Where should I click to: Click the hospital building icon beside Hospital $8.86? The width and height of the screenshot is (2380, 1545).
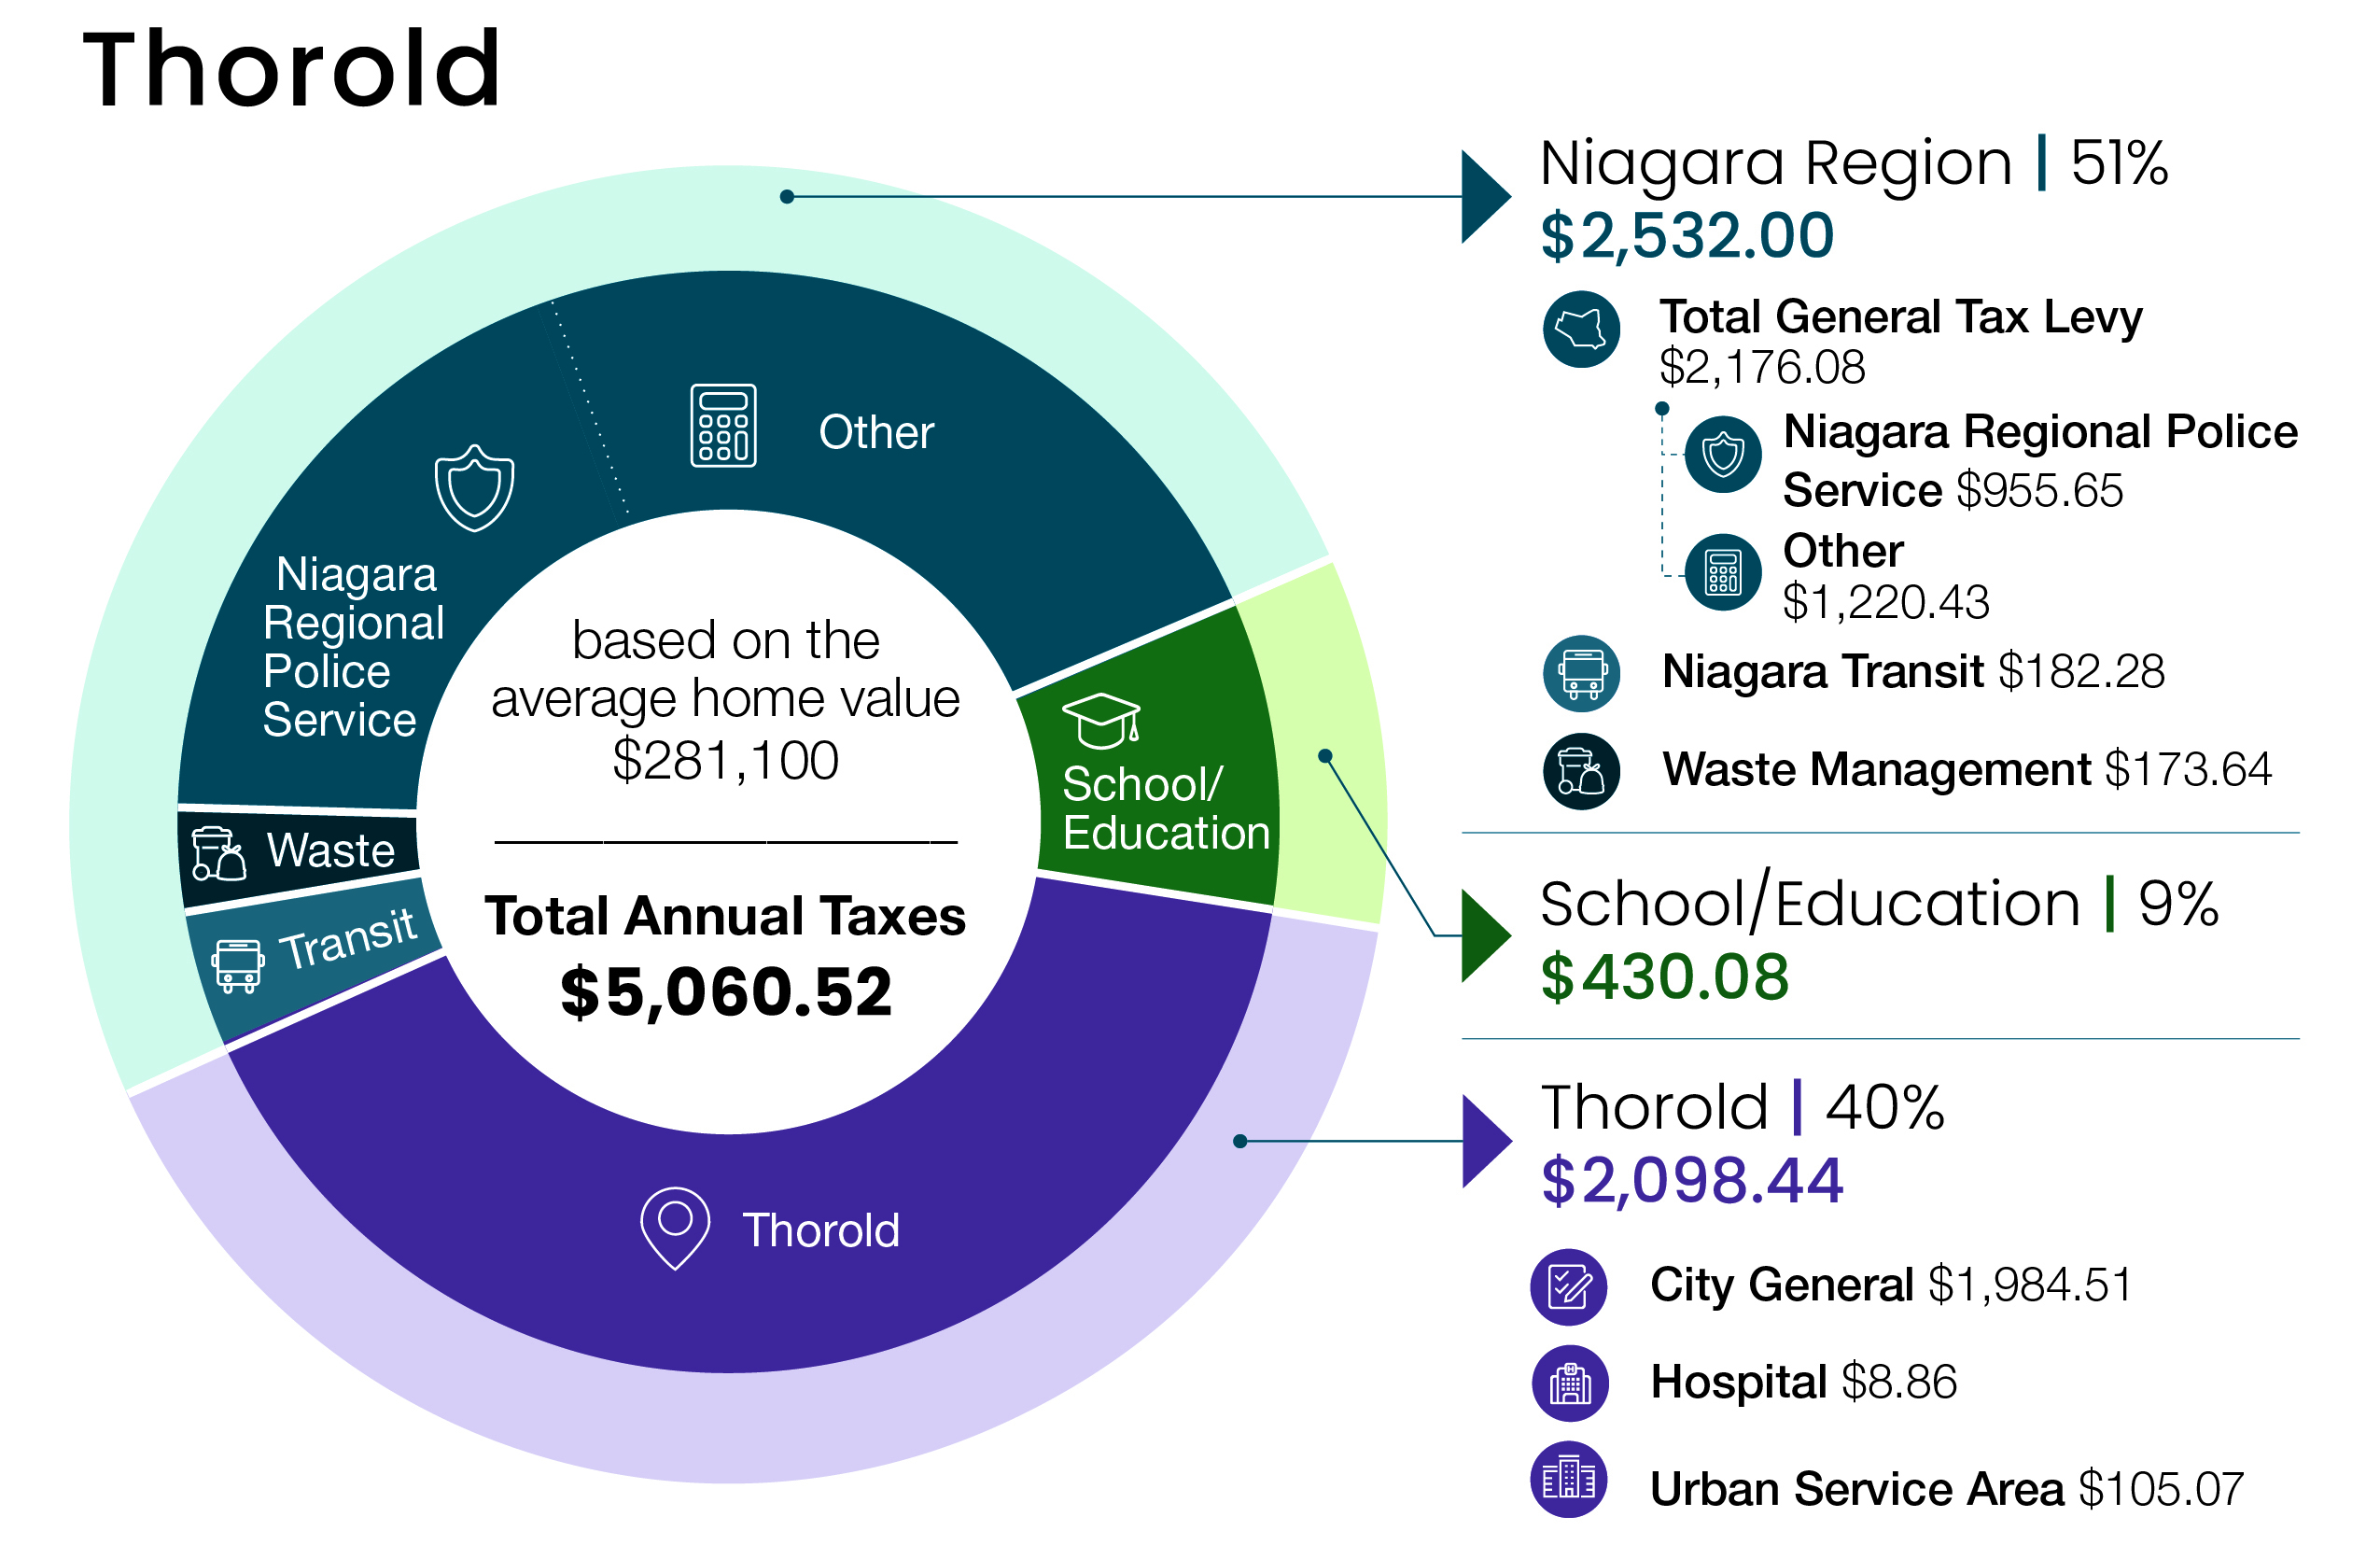[x=1569, y=1383]
